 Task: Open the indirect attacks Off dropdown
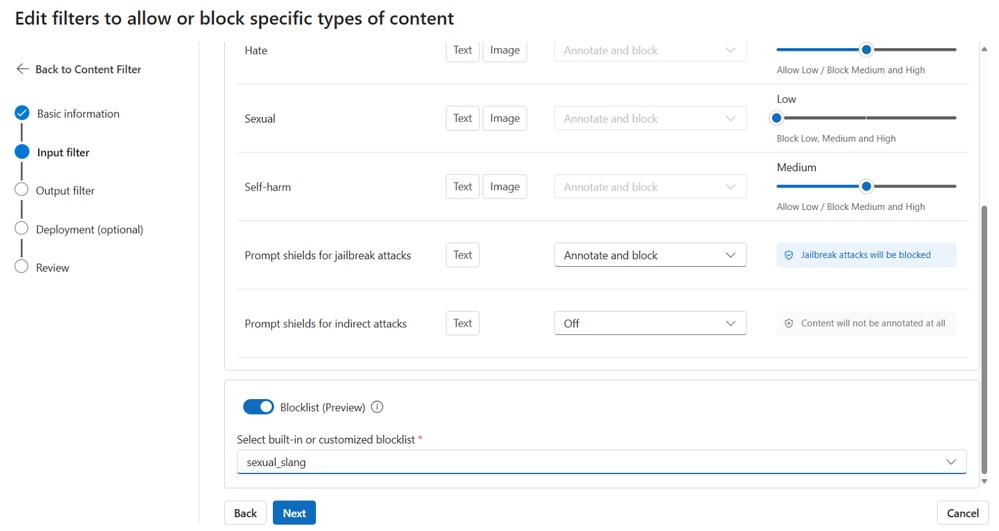(x=650, y=324)
